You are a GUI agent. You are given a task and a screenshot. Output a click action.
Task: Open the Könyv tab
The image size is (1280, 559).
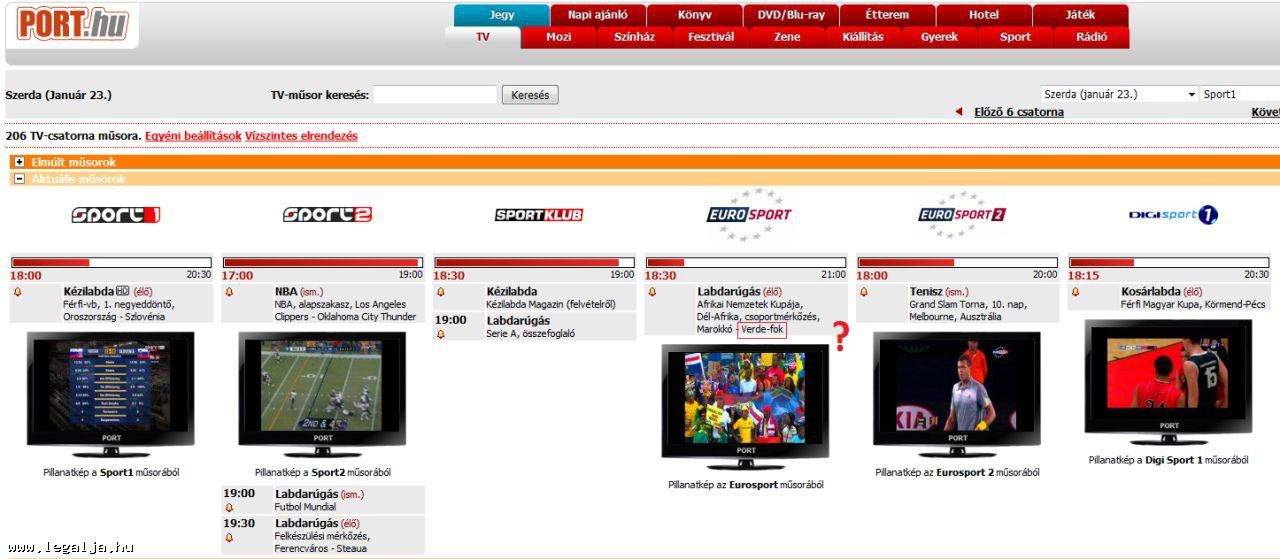[x=695, y=15]
